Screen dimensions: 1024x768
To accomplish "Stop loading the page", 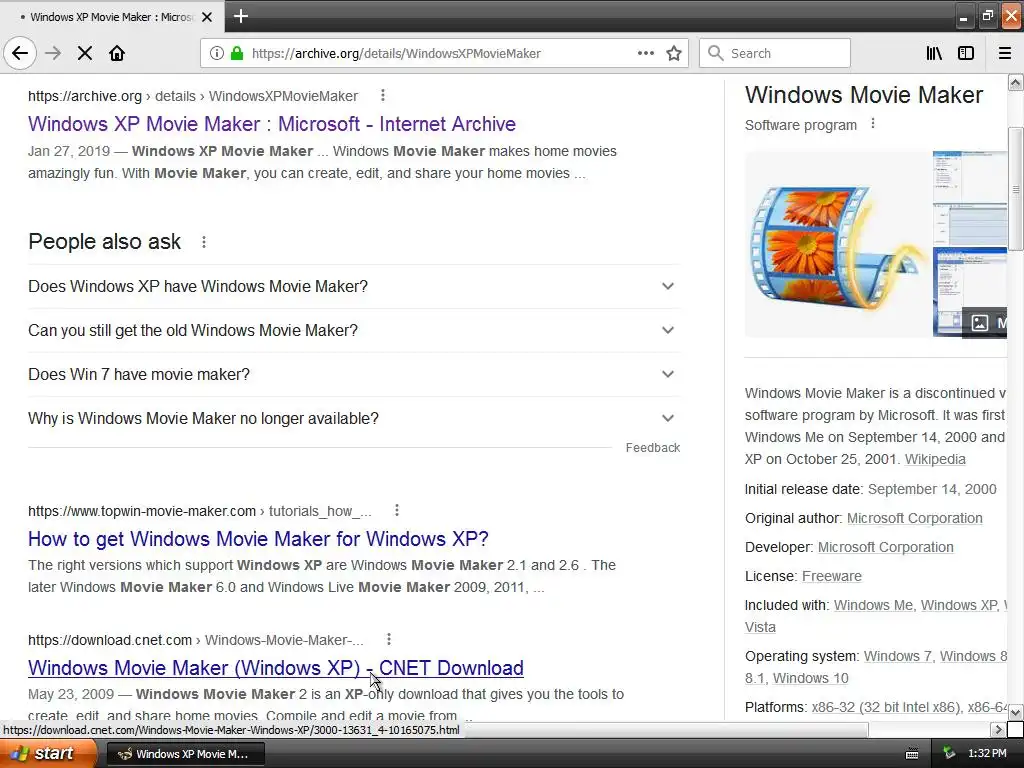I will point(84,53).
